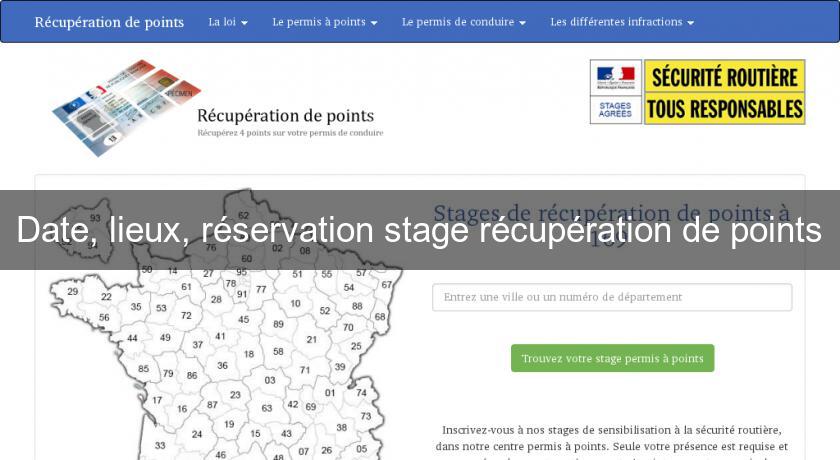Select department 36 on the map

click(223, 366)
